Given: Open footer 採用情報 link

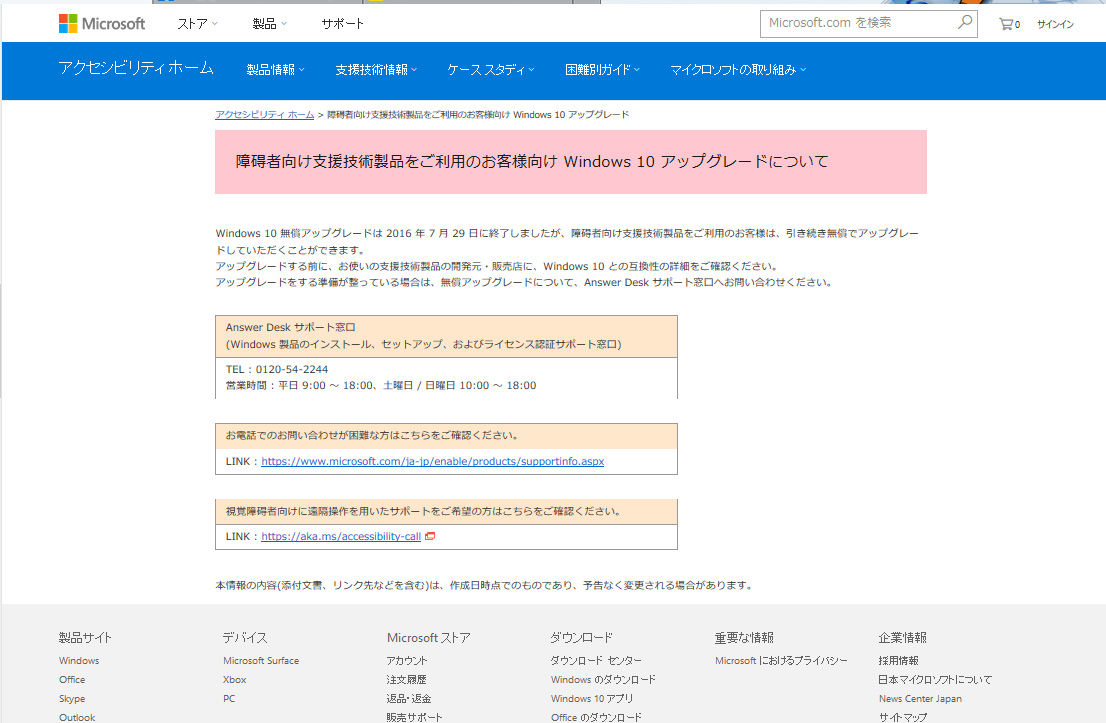Looking at the screenshot, I should pos(899,661).
